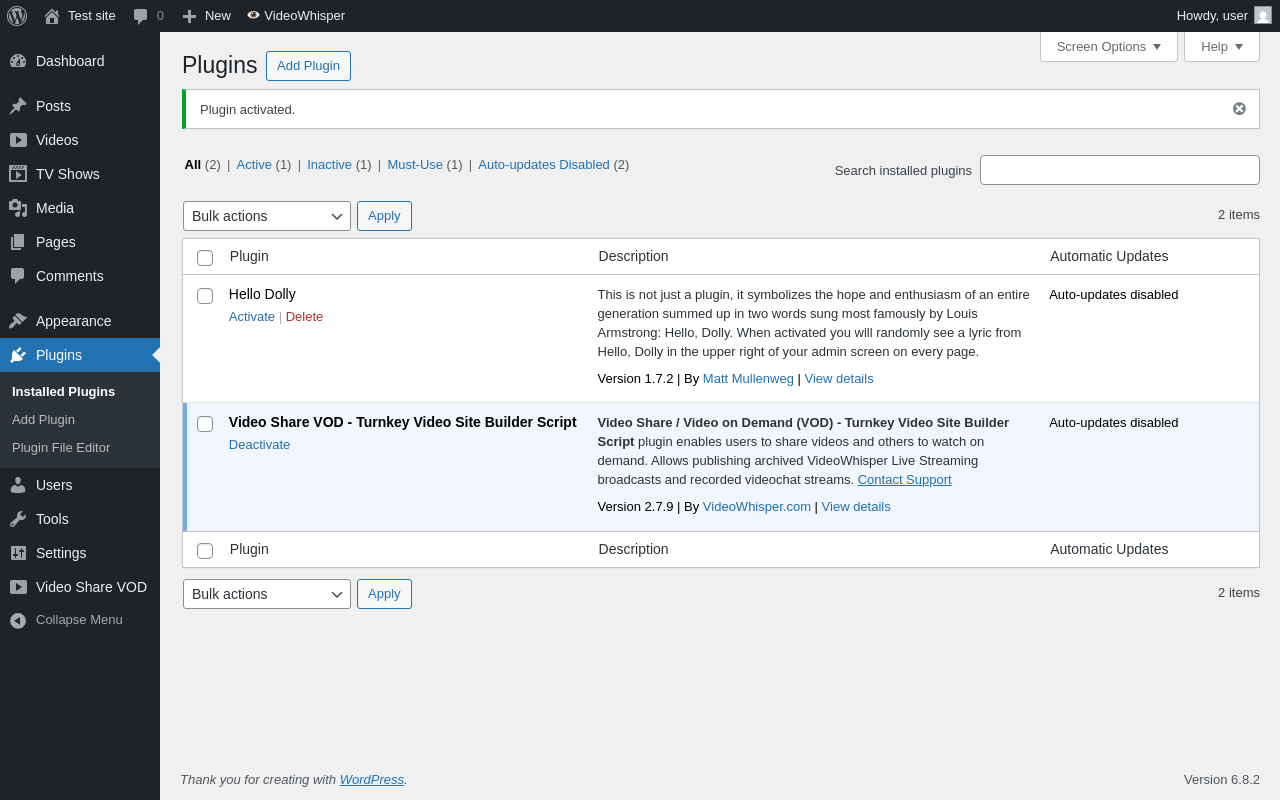This screenshot has width=1280, height=800.
Task: Click the Test site home icon
Action: point(52,16)
